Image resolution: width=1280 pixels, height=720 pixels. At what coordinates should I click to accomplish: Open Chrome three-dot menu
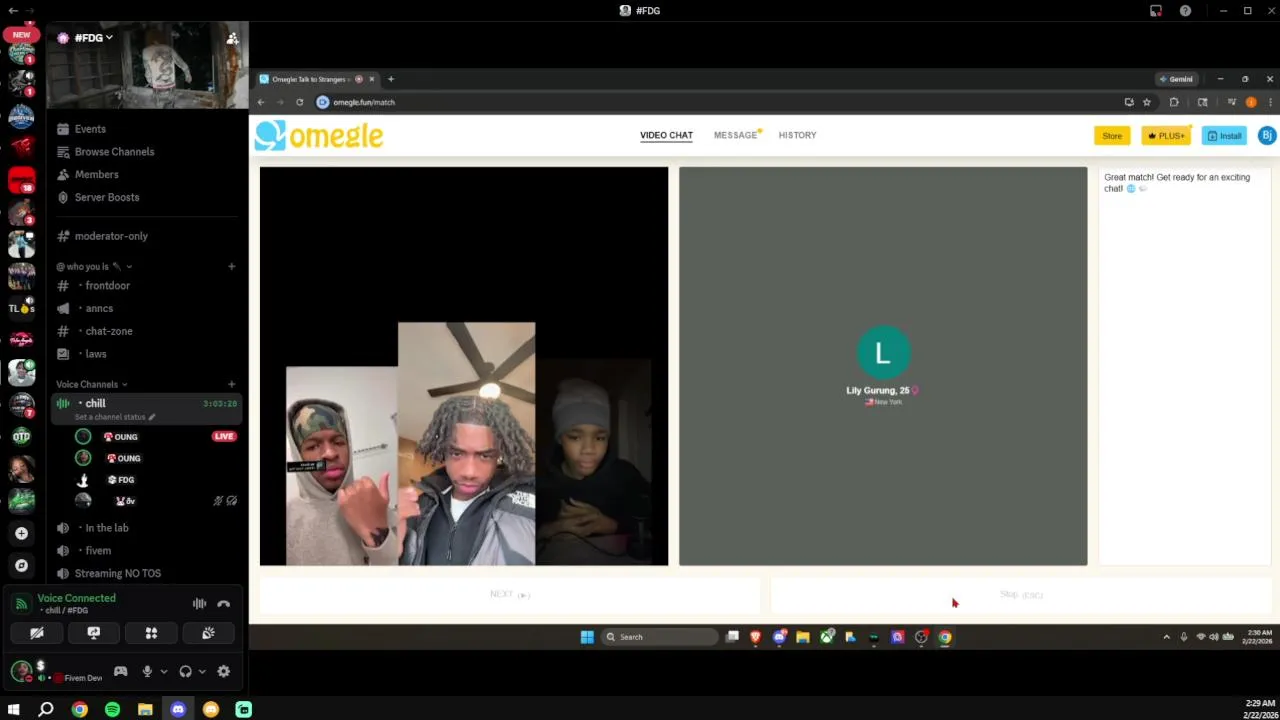(x=1270, y=102)
